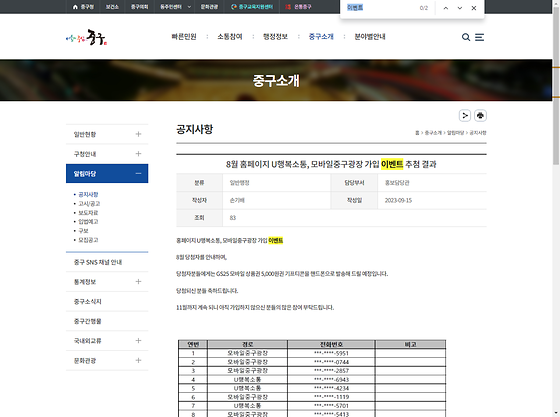
Task: Click the find-in-page search input field
Action: (x=380, y=8)
